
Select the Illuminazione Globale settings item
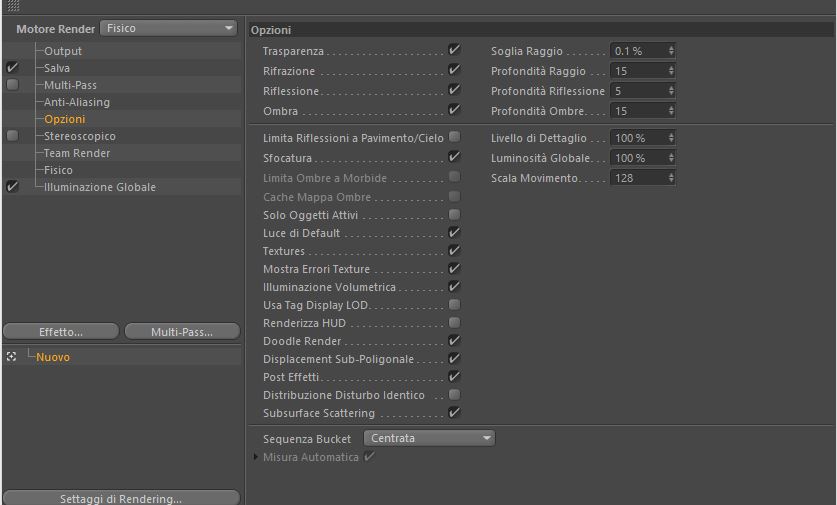pyautogui.click(x=100, y=187)
